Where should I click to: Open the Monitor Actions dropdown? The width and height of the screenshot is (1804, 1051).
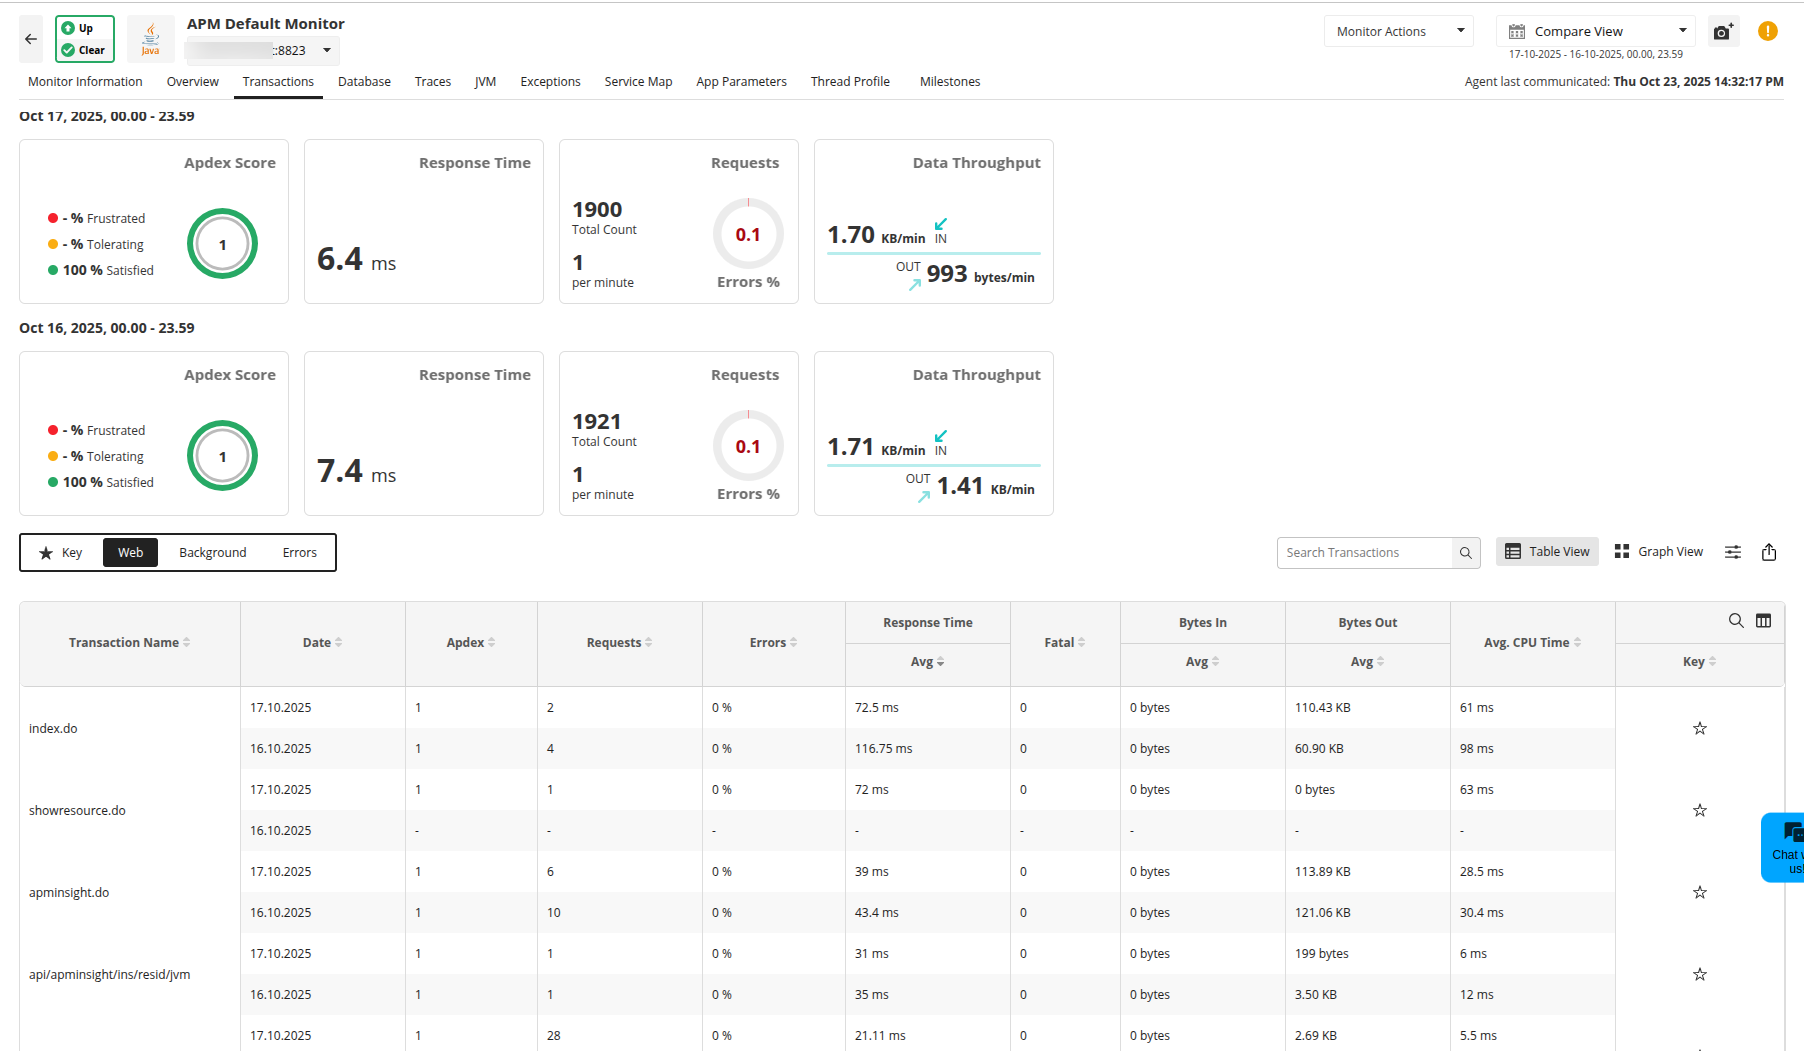pyautogui.click(x=1400, y=32)
